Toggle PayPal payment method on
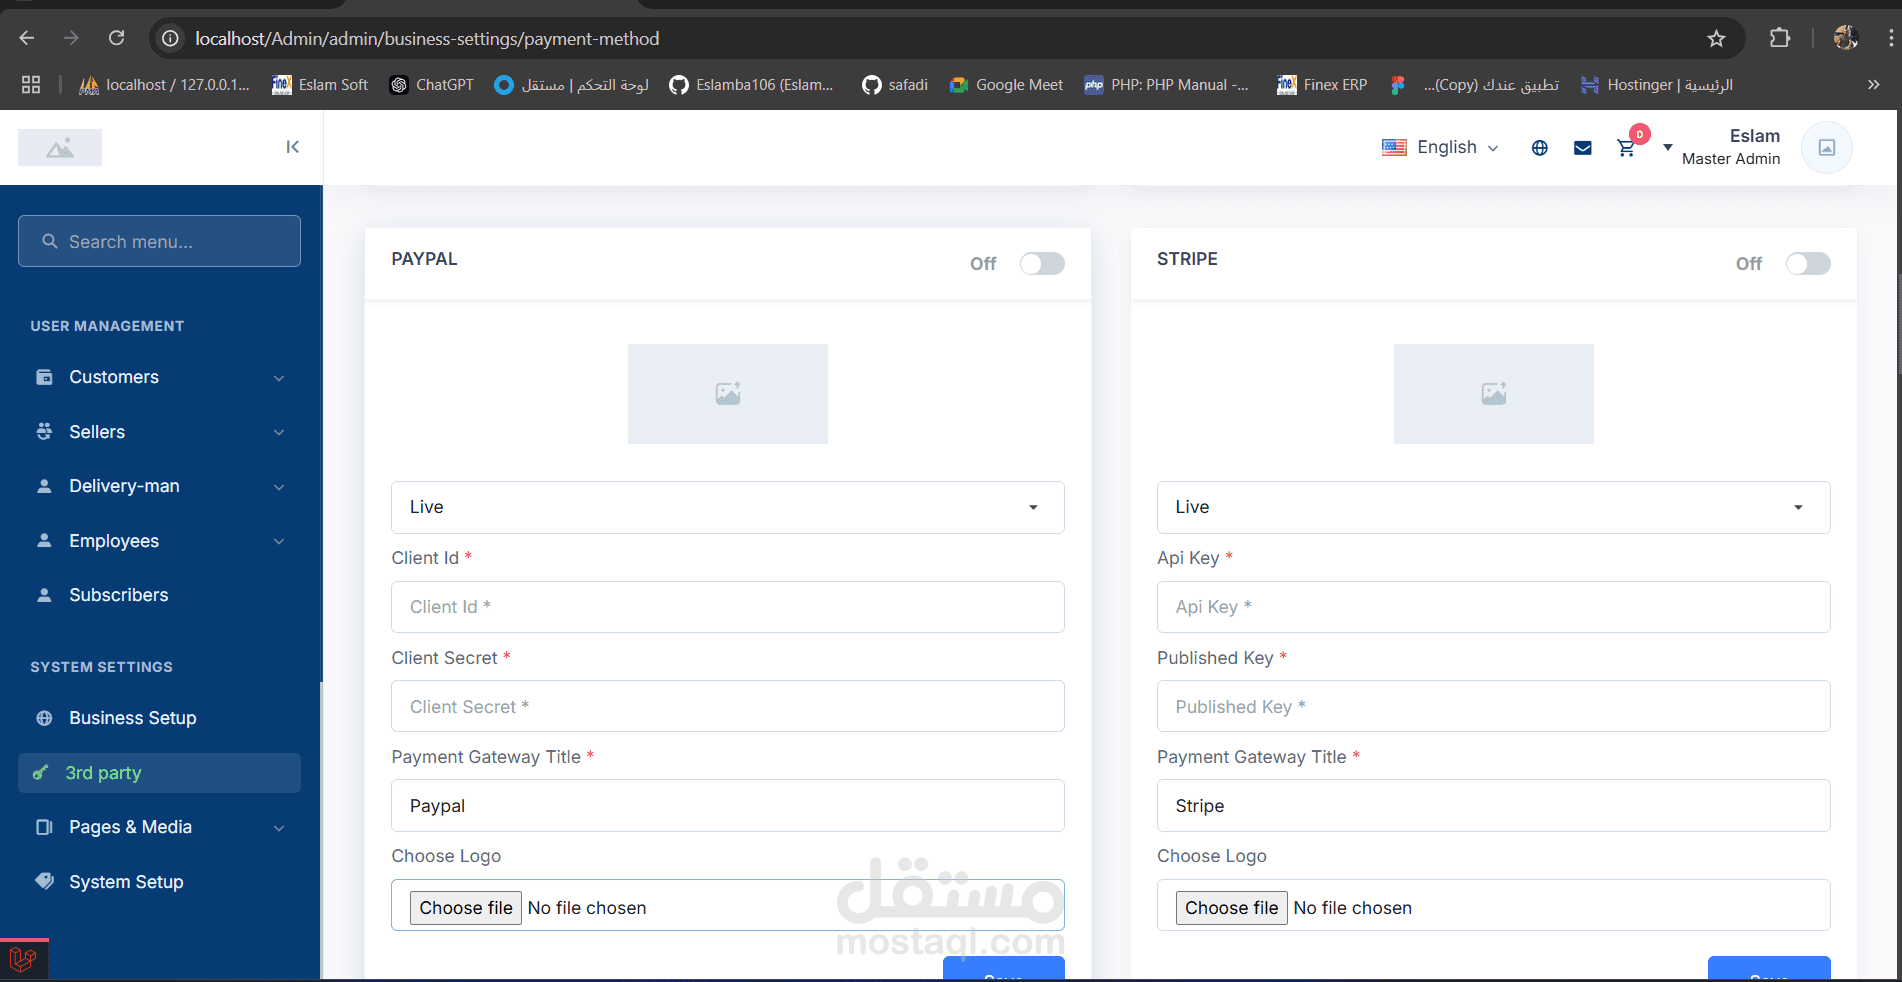Screen dimensions: 1902x982 (1042, 263)
